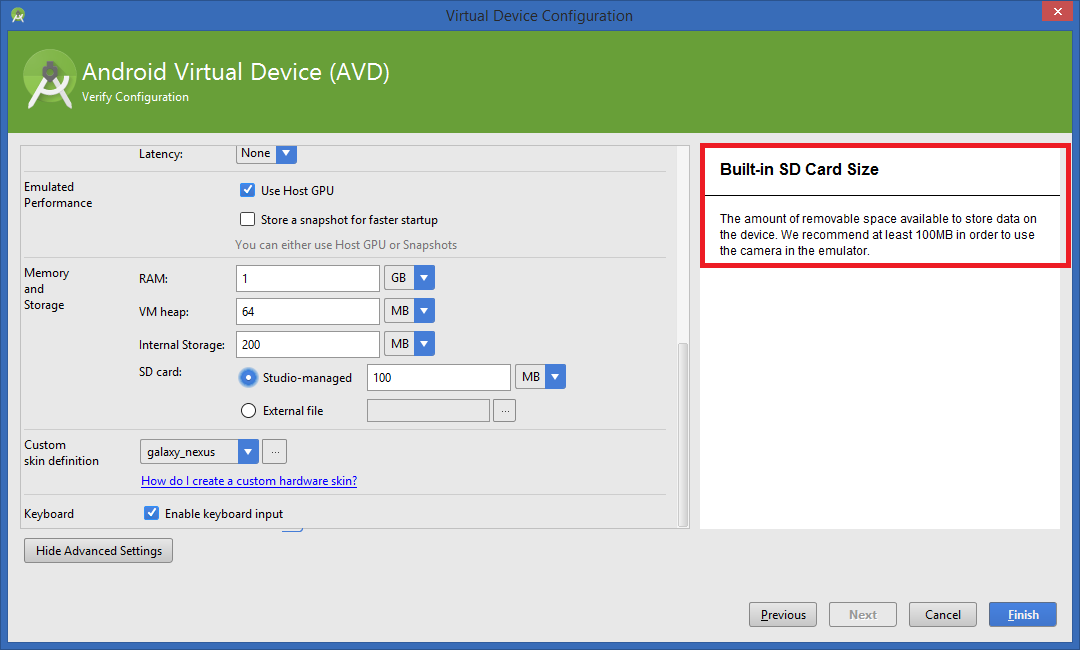Open the galaxy_nexus skin dropdown
This screenshot has width=1080, height=650.
(199, 452)
